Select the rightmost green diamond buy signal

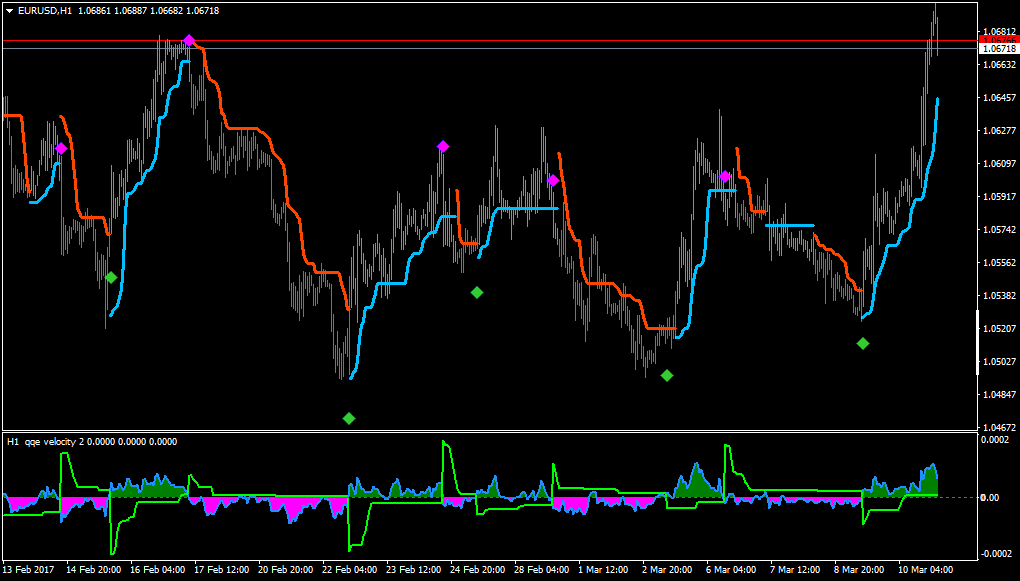pyautogui.click(x=863, y=343)
